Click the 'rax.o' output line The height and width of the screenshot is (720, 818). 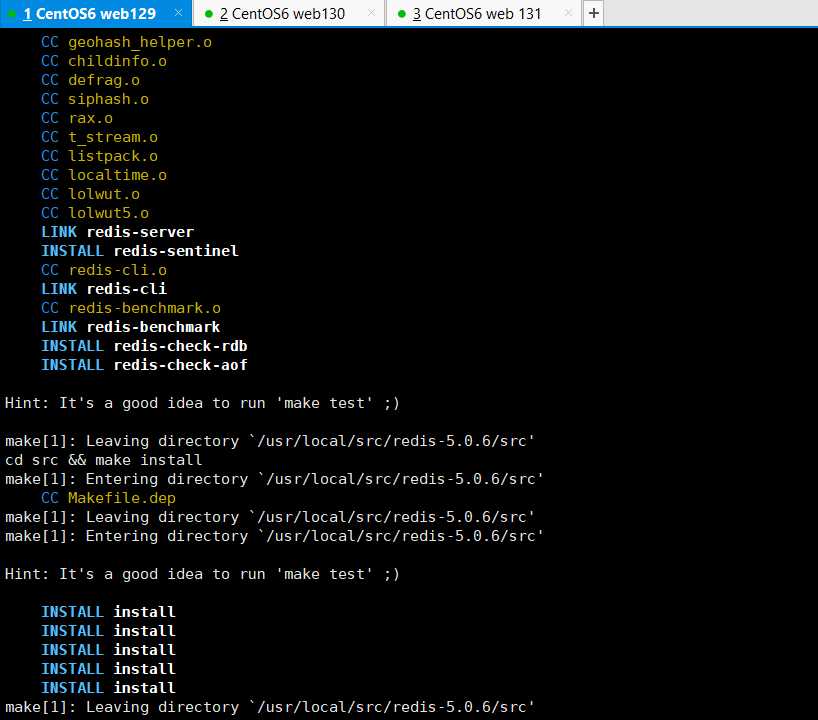click(77, 118)
